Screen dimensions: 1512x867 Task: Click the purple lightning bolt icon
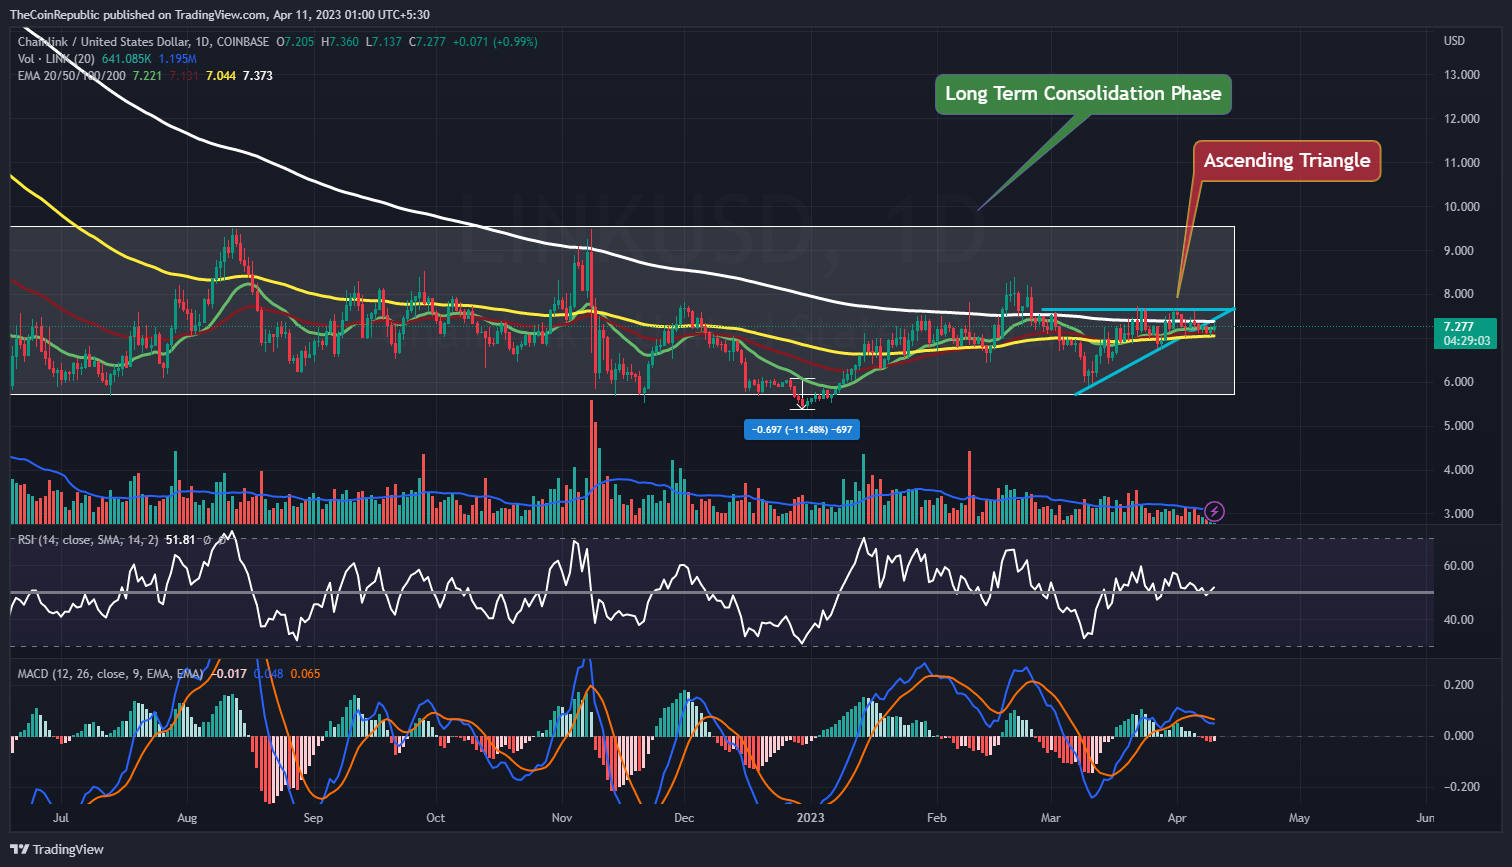coord(1216,511)
